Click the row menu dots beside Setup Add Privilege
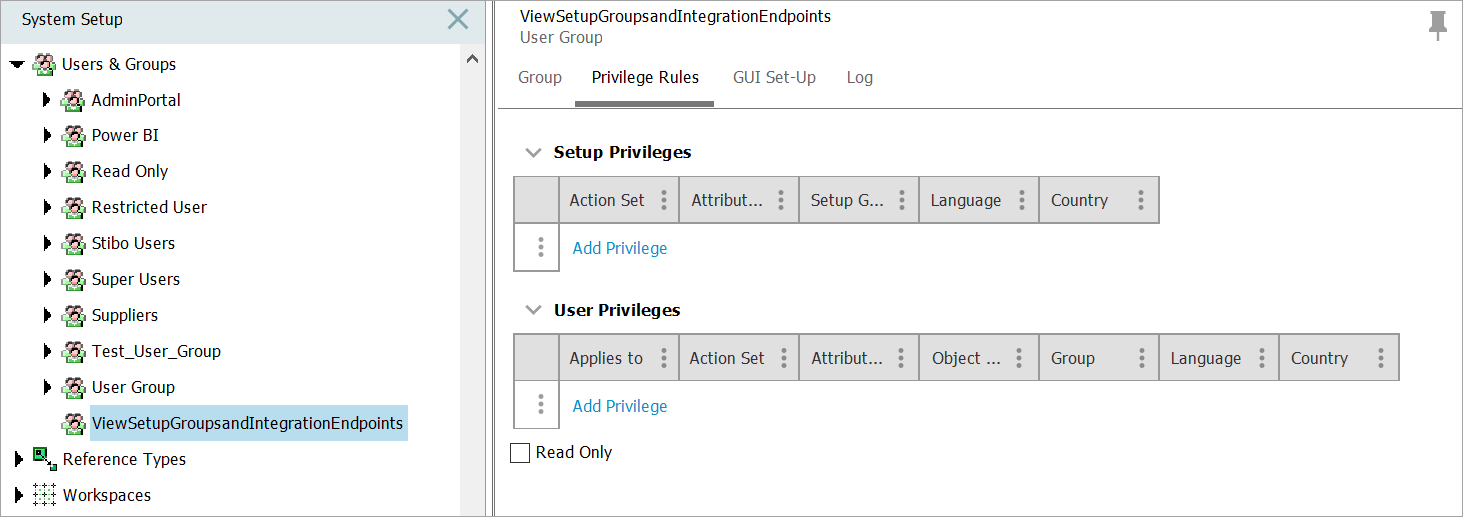This screenshot has height=517, width=1463. click(540, 247)
